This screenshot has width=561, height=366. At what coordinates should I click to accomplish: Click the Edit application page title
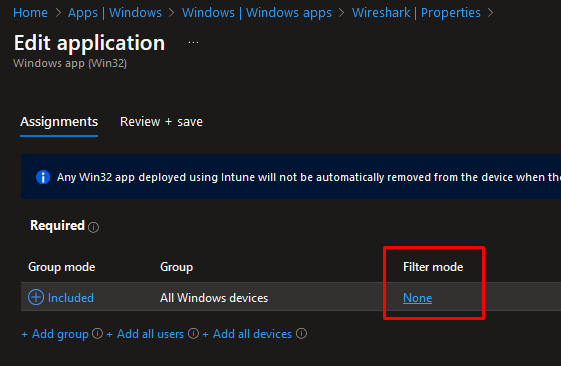click(89, 43)
